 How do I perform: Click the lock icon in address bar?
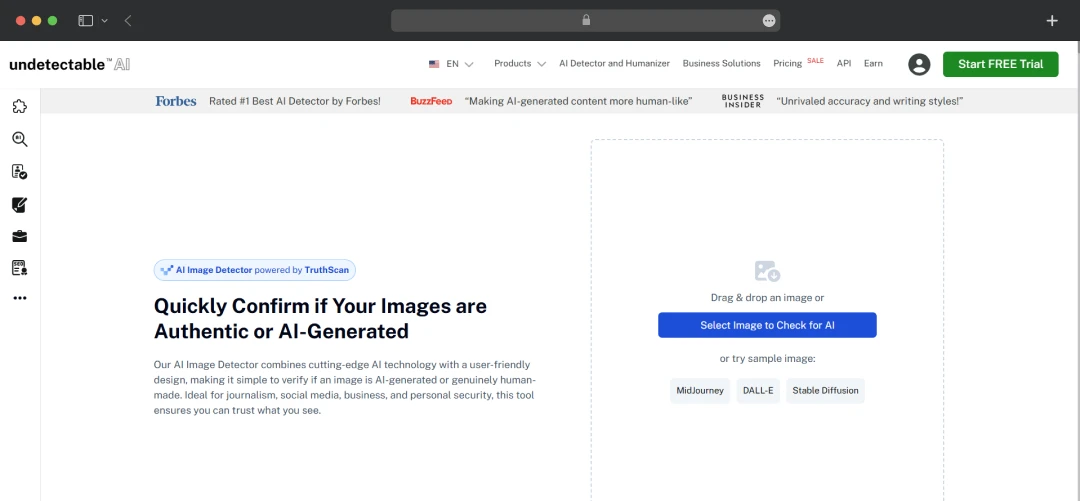coord(586,21)
